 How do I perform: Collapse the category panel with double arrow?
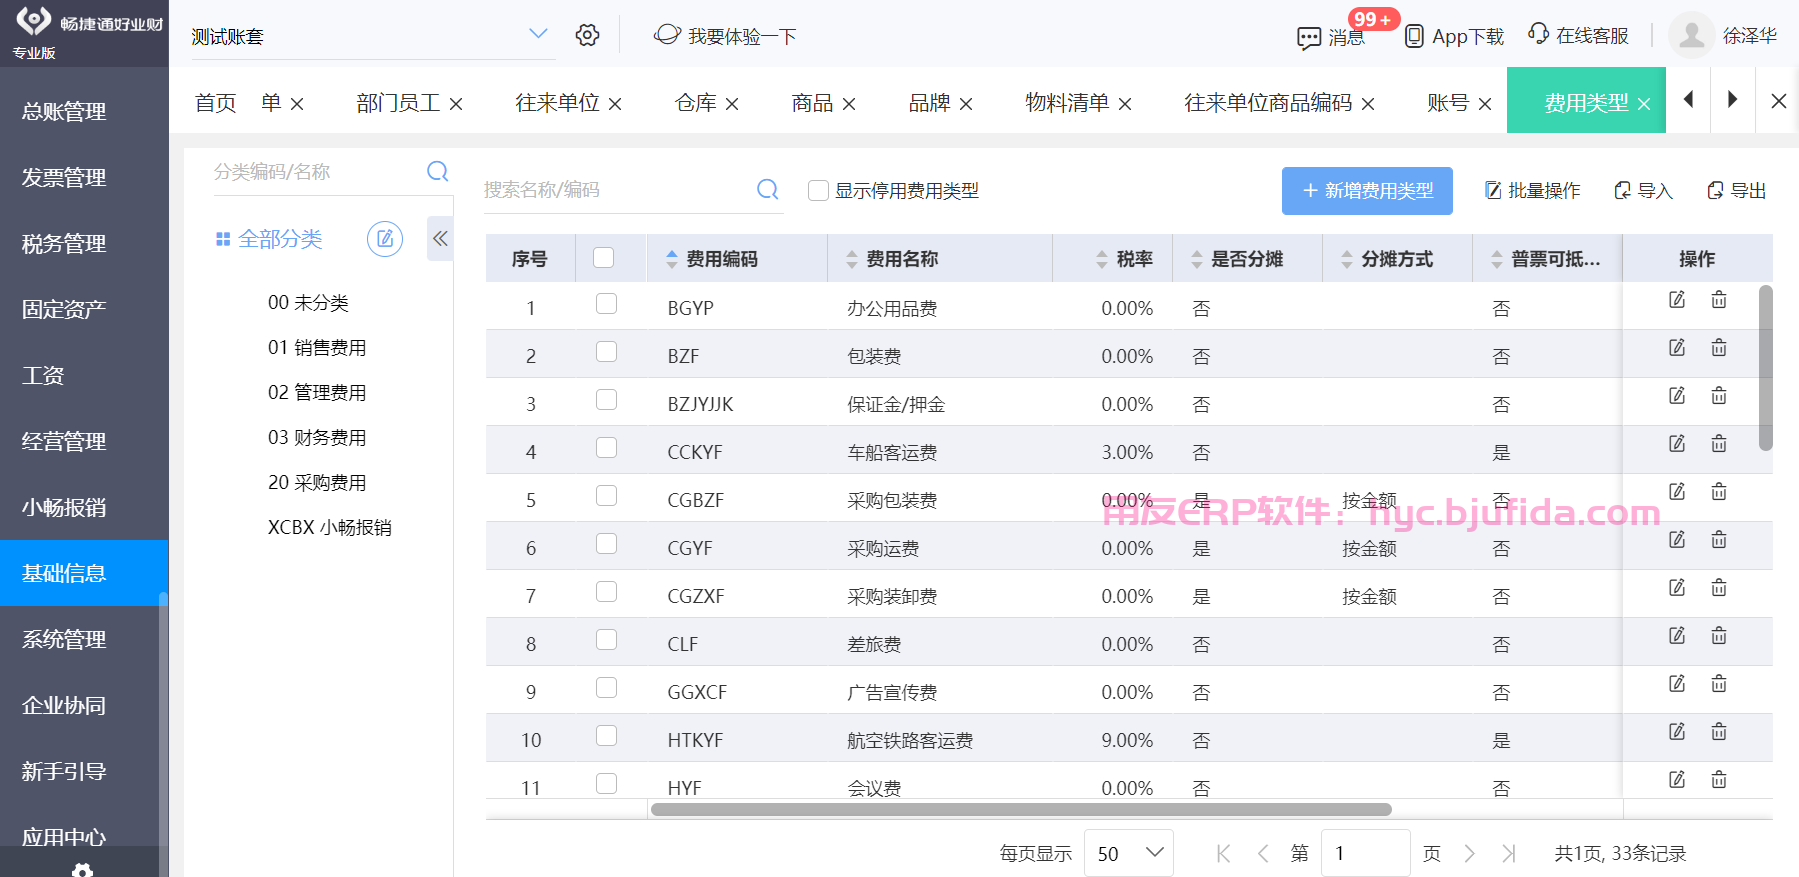(440, 238)
